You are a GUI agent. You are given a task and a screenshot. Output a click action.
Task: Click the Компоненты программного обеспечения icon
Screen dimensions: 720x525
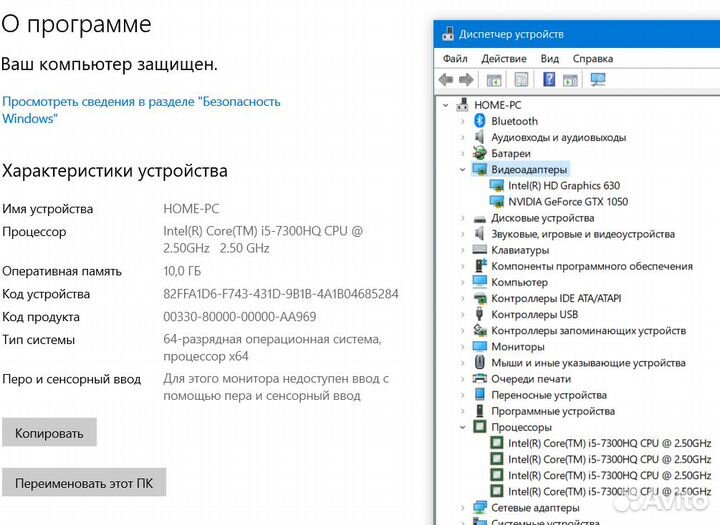(479, 266)
